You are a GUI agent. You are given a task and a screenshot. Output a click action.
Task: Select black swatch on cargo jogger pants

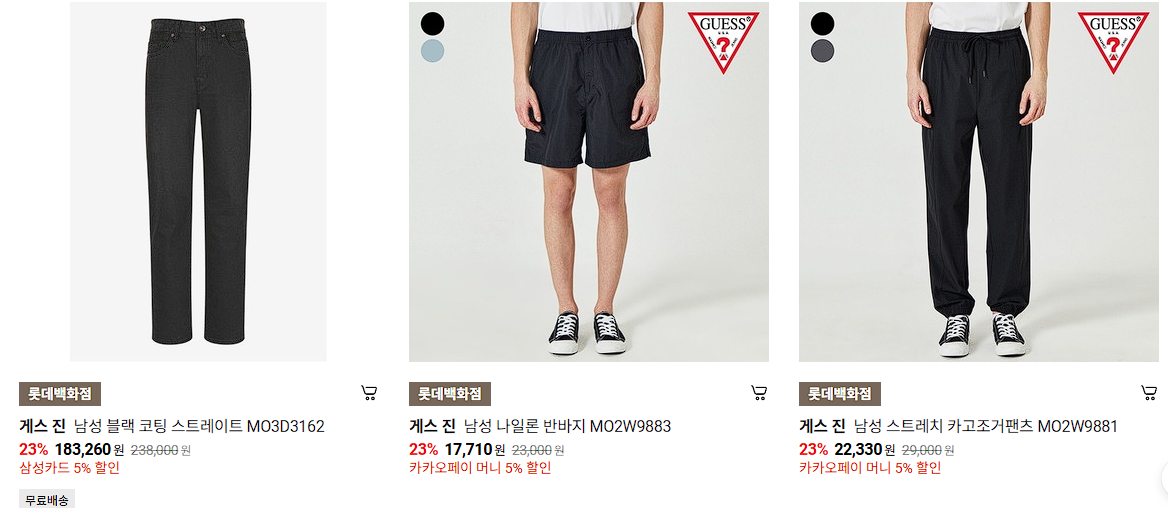[822, 24]
